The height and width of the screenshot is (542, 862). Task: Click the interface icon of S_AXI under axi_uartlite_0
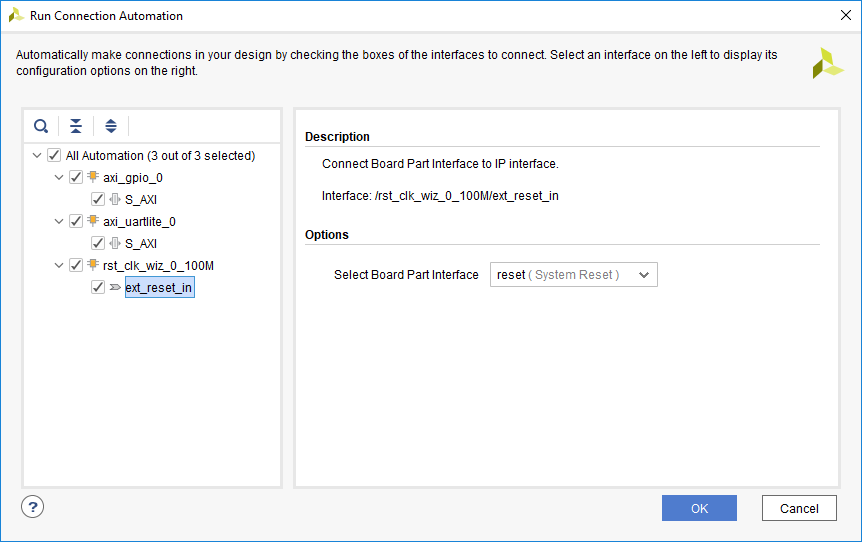tap(115, 243)
